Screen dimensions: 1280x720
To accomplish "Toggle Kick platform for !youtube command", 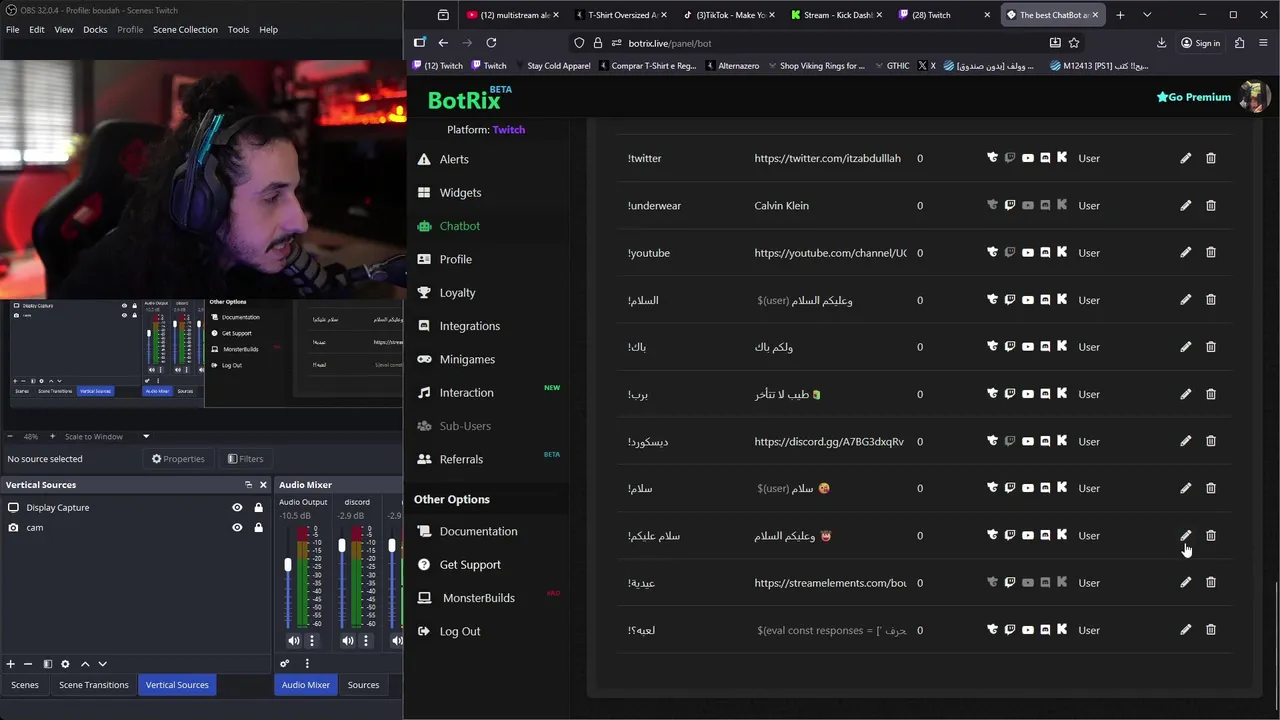I will (x=1062, y=252).
